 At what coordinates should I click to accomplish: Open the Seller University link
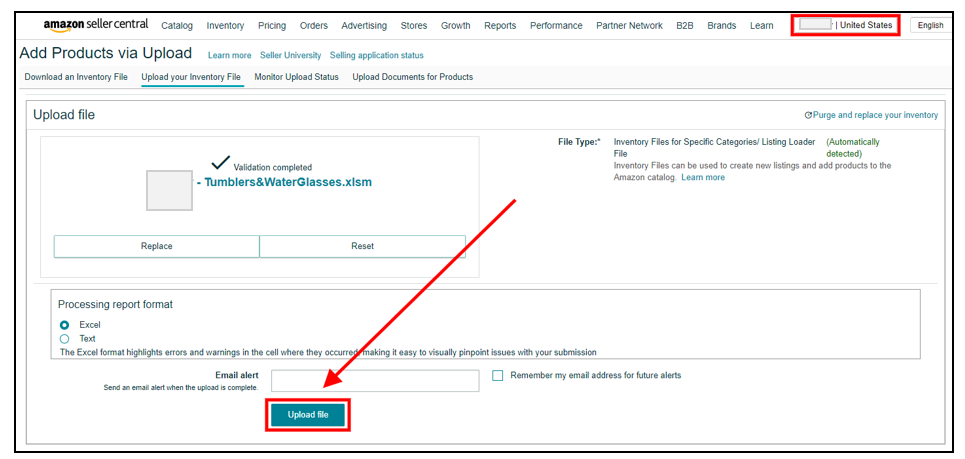290,55
